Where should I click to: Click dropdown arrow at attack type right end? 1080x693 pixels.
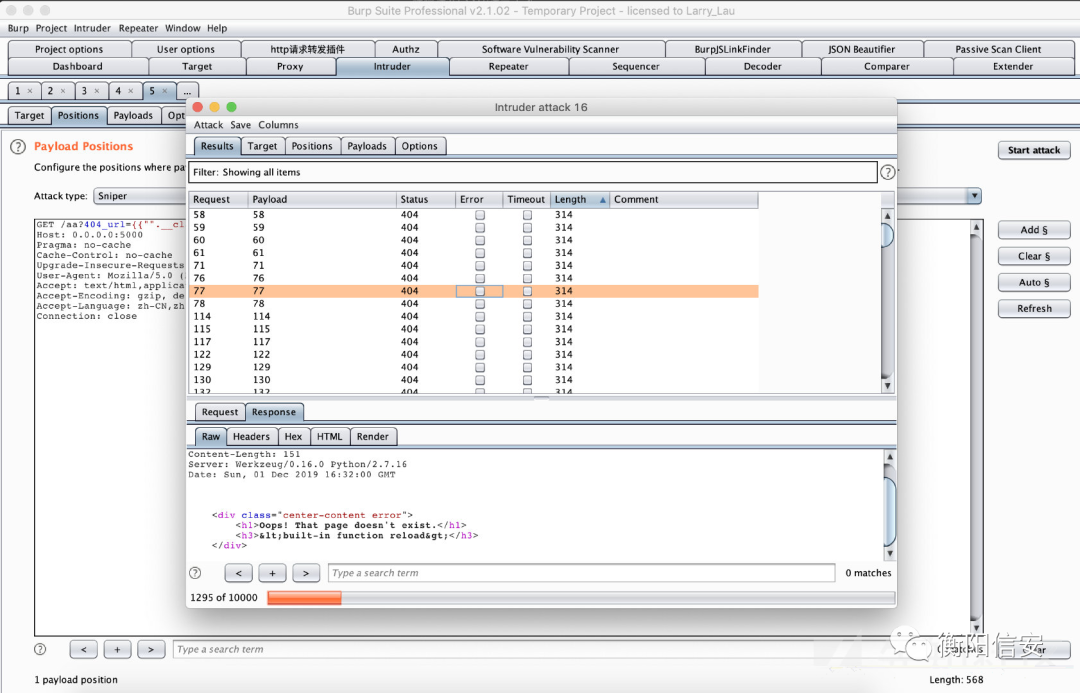pyautogui.click(x=974, y=196)
